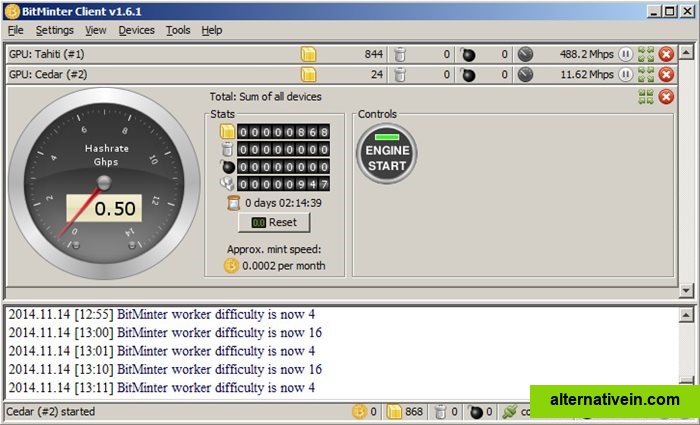Image resolution: width=700 pixels, height=425 pixels.
Task: Select the 13:00 difficulty log entry
Action: 165,333
